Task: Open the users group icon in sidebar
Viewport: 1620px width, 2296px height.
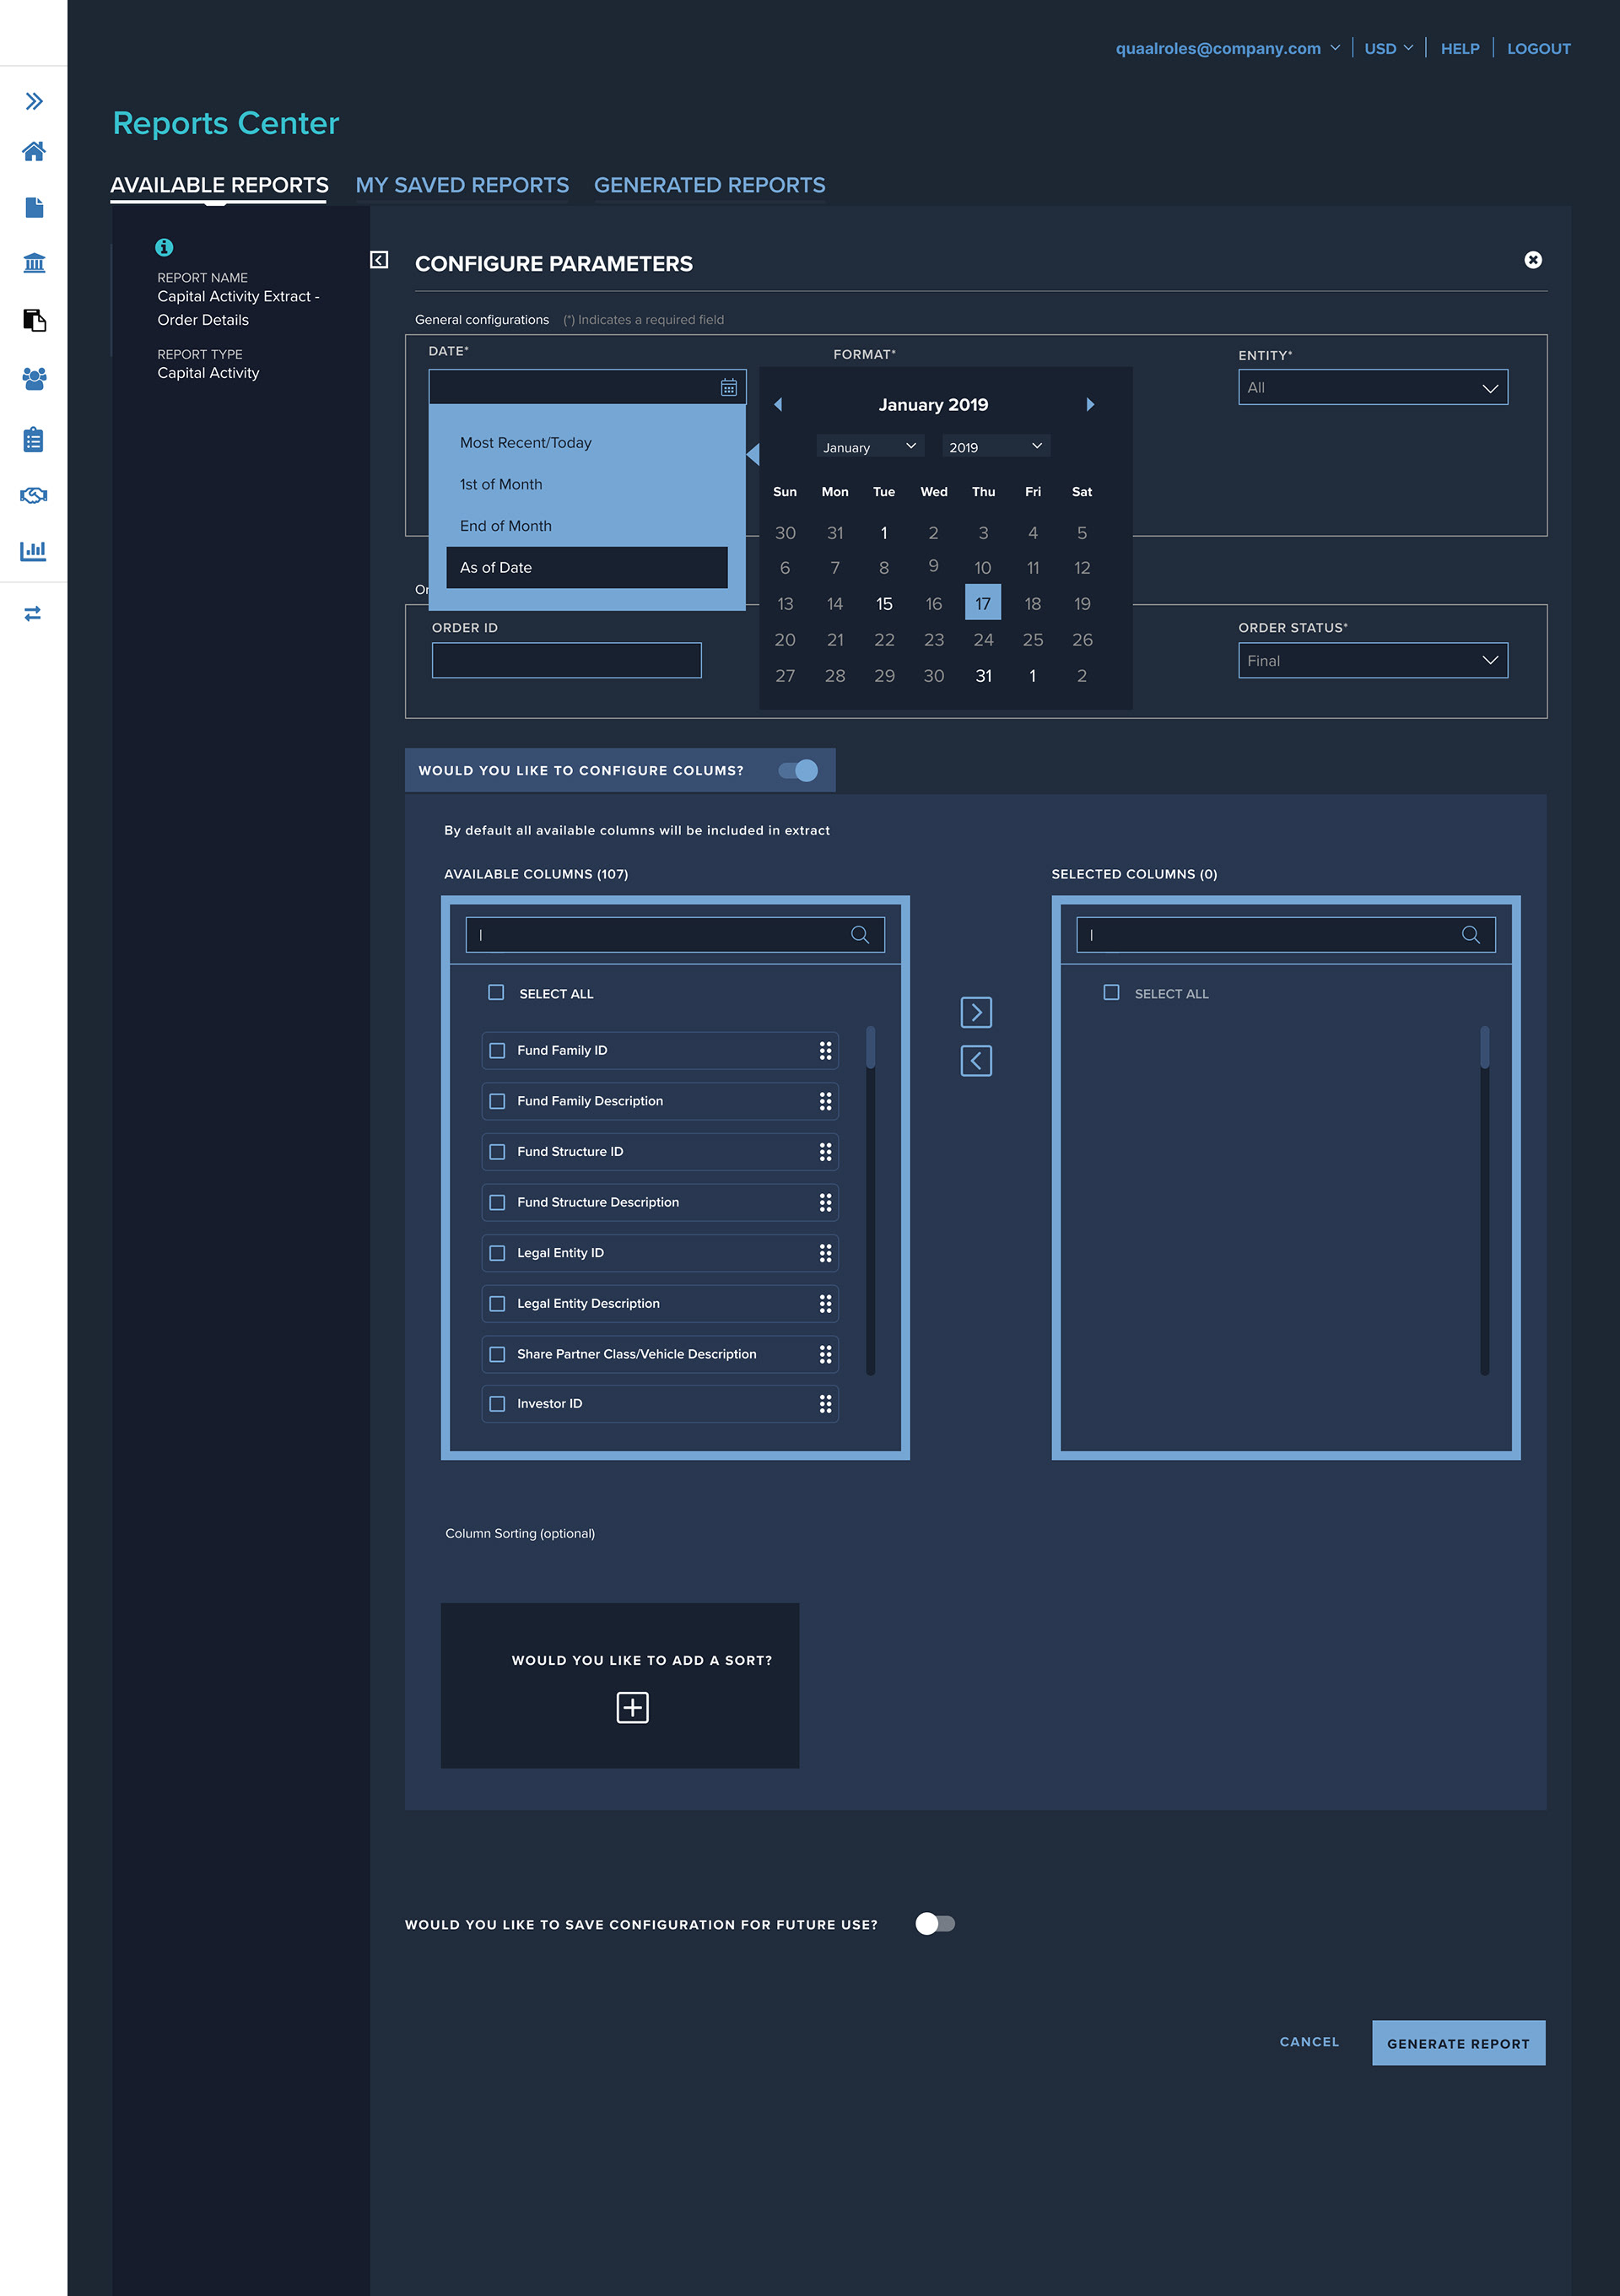Action: point(34,378)
